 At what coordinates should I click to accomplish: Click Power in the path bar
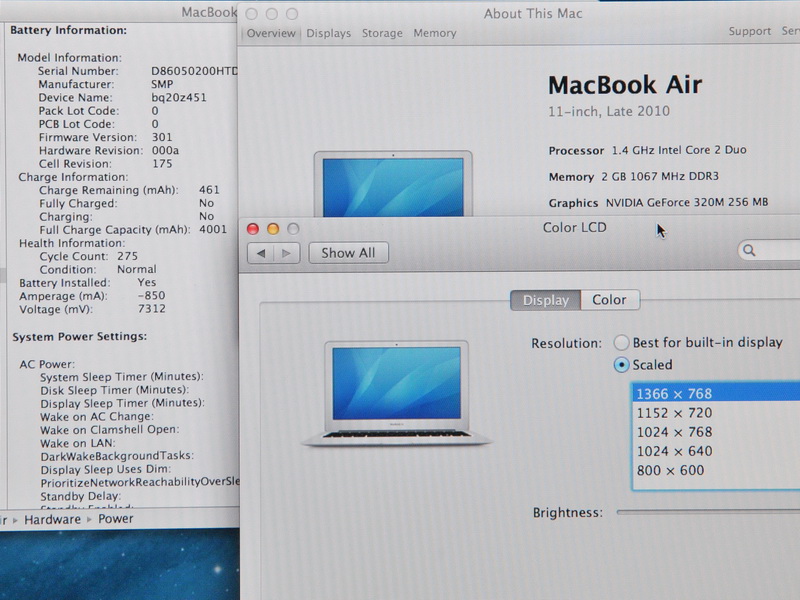point(116,519)
